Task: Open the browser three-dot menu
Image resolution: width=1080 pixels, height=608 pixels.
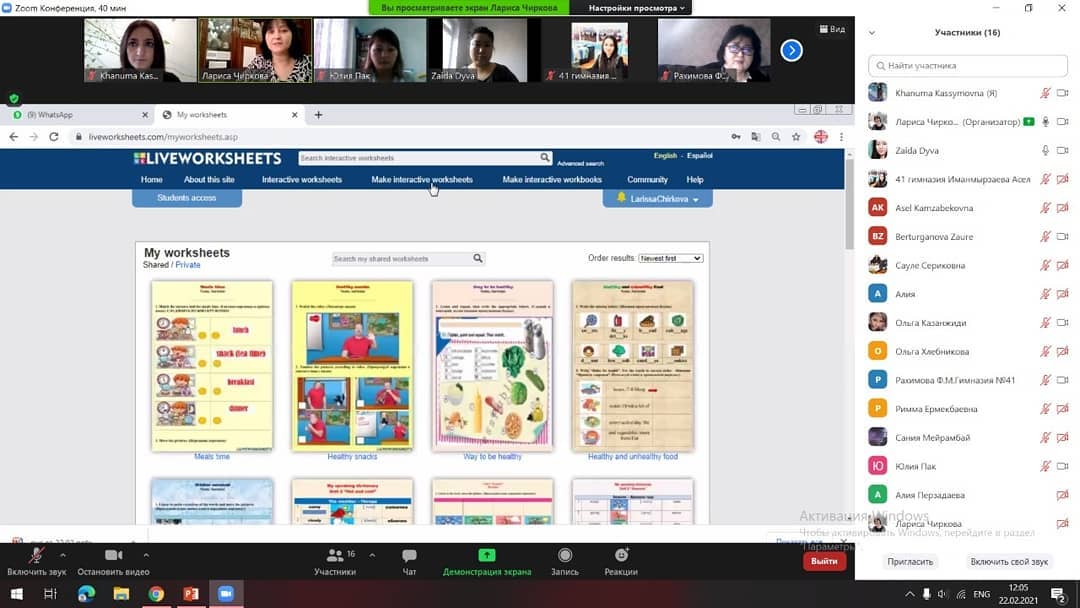Action: click(841, 137)
